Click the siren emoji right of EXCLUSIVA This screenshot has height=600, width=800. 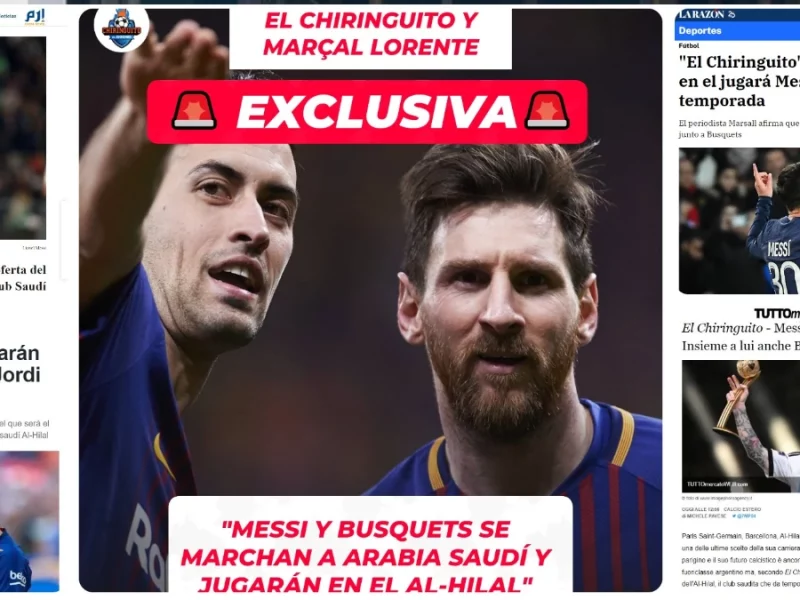coord(547,111)
